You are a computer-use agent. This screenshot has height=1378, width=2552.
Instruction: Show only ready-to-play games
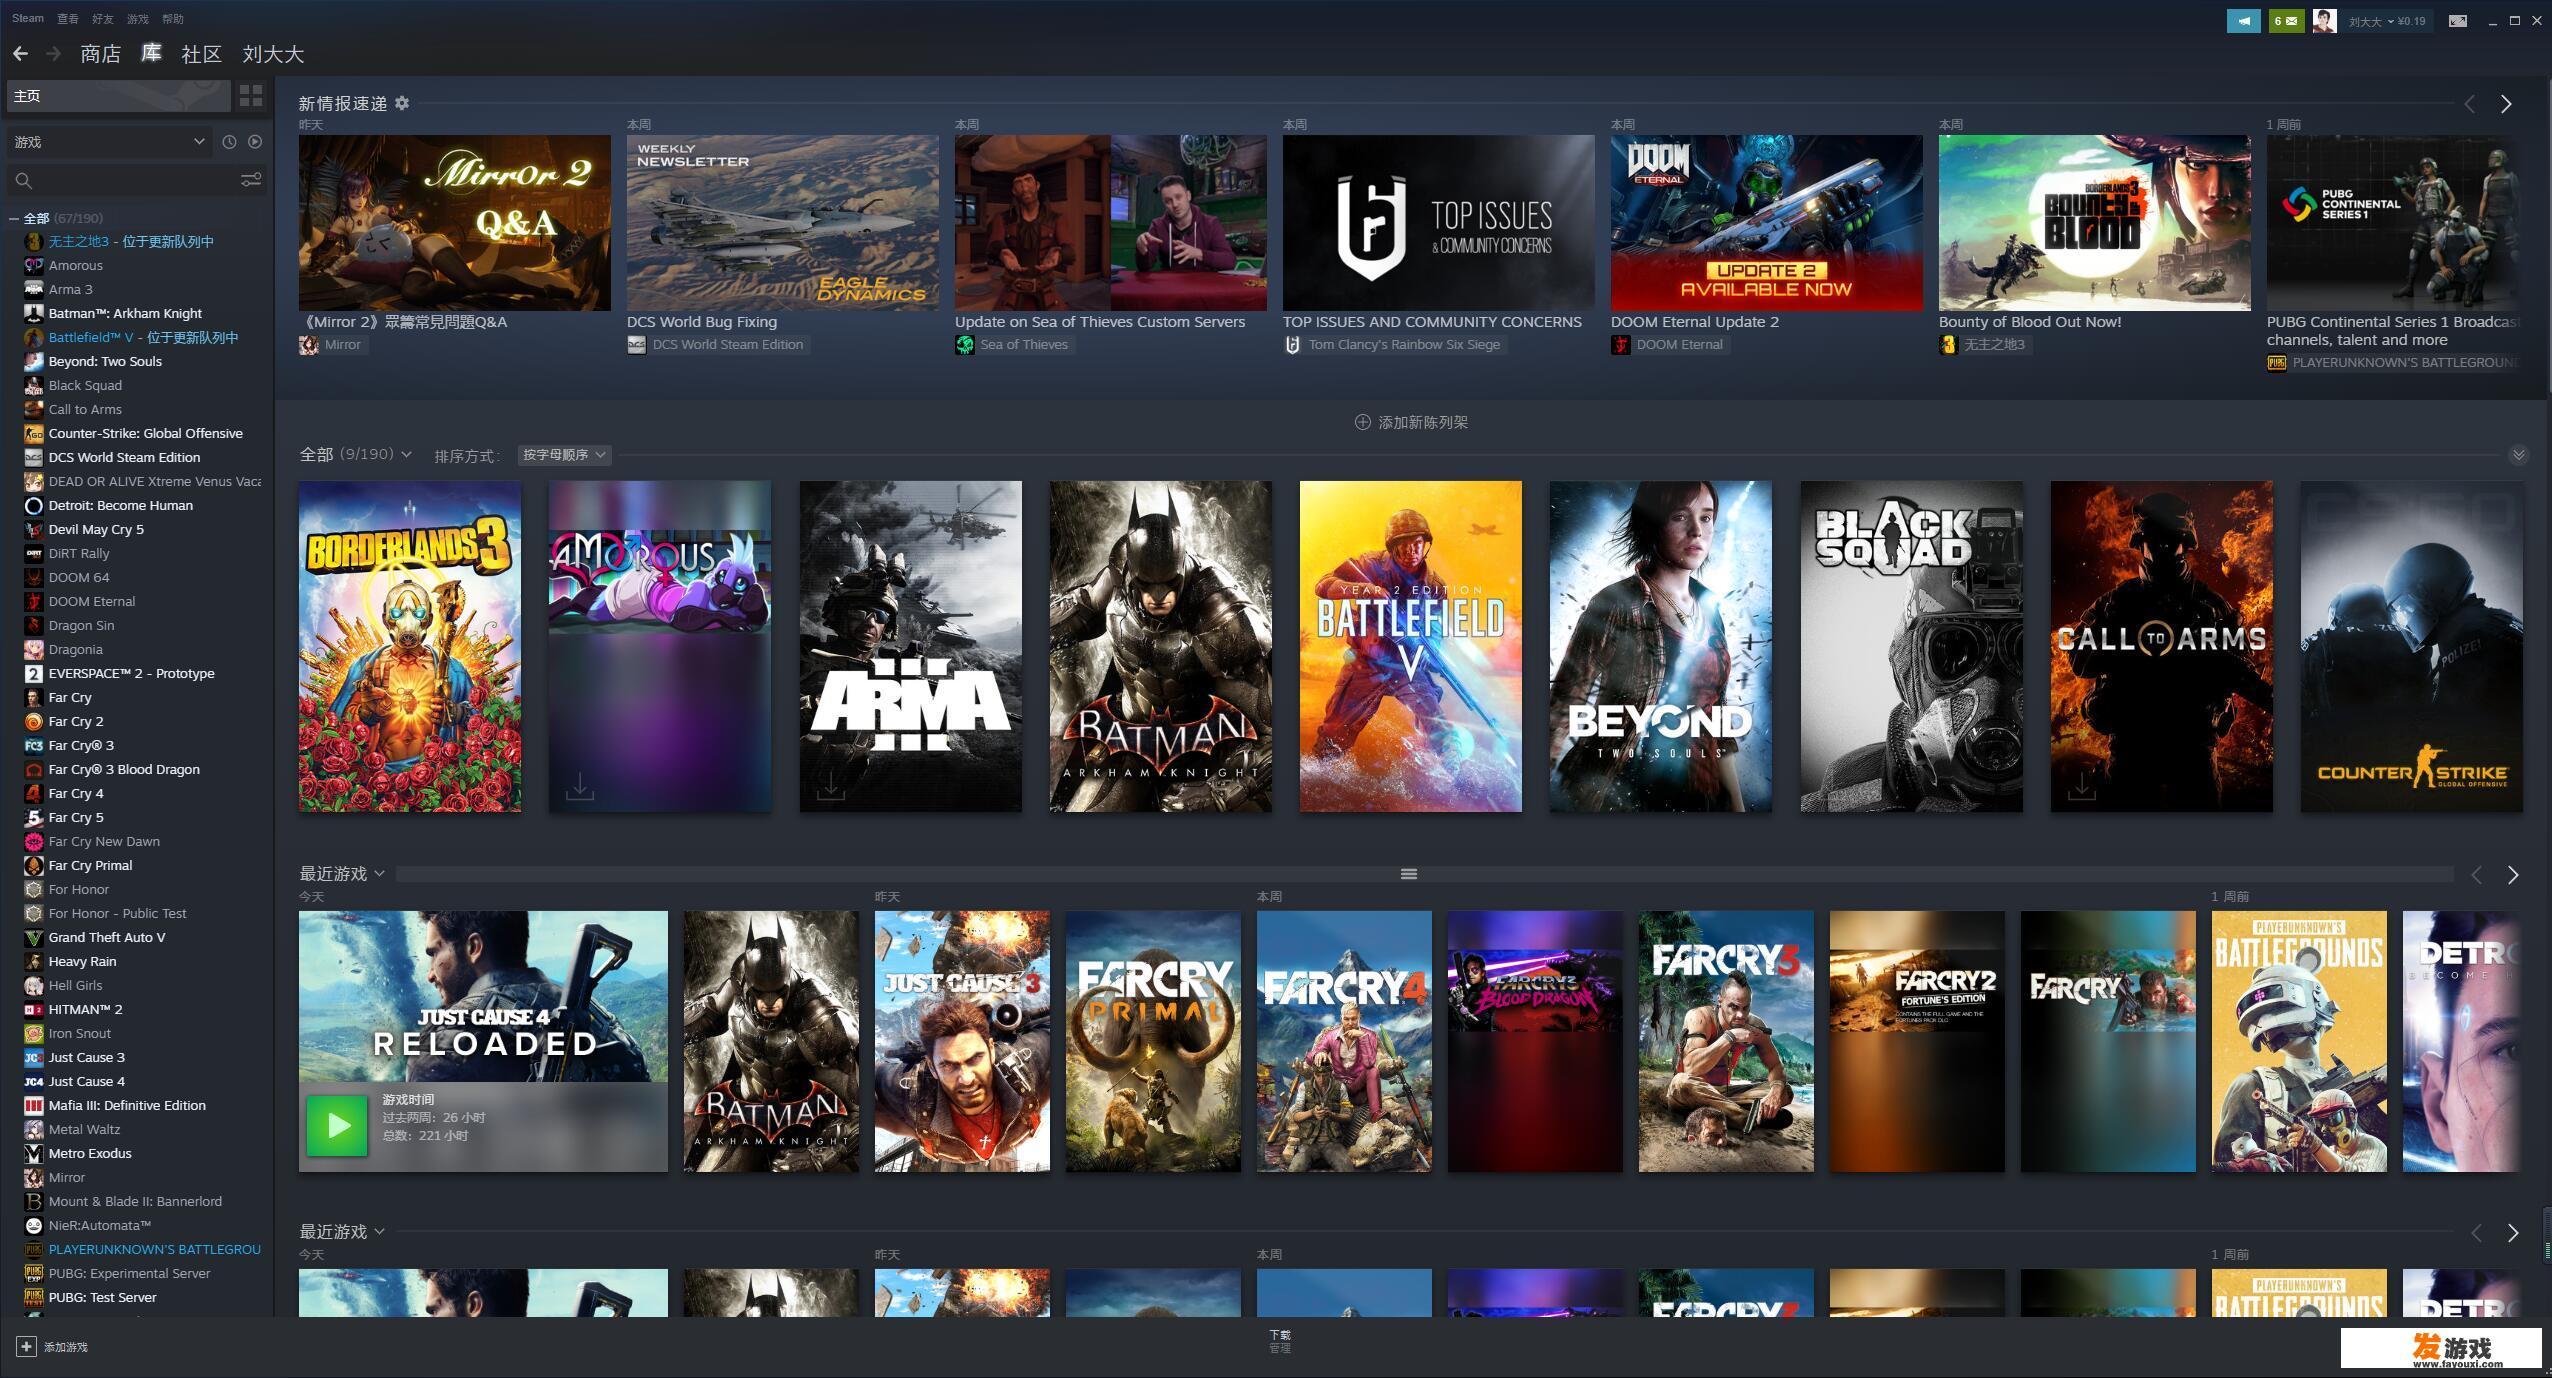click(x=255, y=142)
